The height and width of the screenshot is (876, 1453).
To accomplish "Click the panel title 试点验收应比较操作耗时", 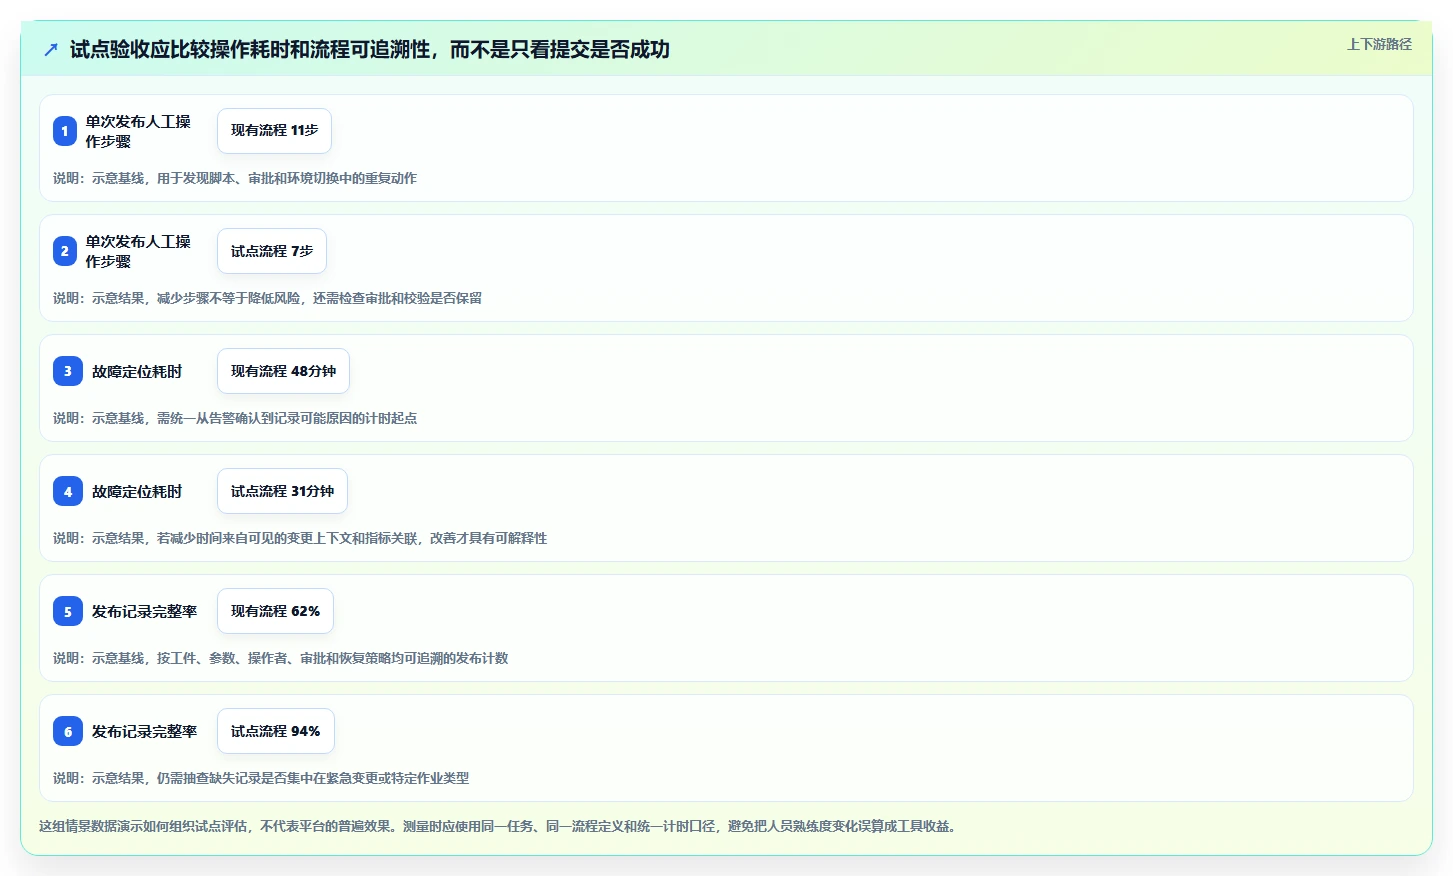I will click(x=370, y=49).
